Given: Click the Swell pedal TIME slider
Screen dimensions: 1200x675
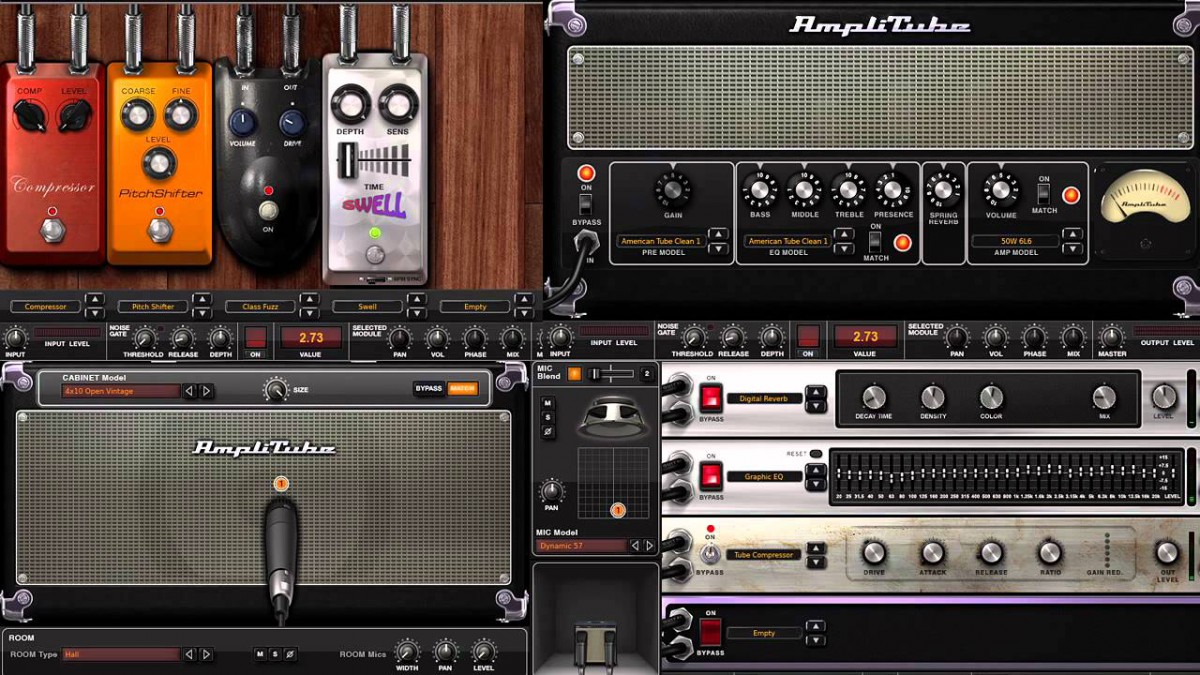Looking at the screenshot, I should click(x=348, y=161).
